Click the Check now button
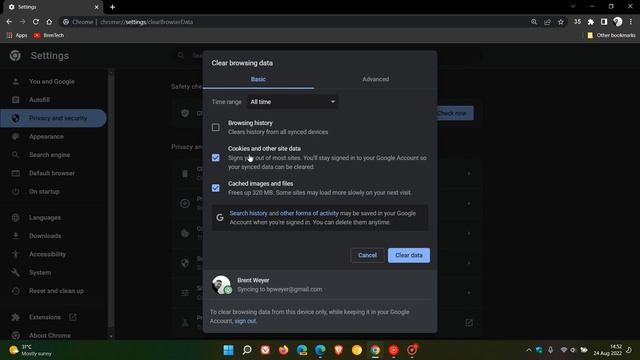The image size is (640, 360). tap(452, 113)
